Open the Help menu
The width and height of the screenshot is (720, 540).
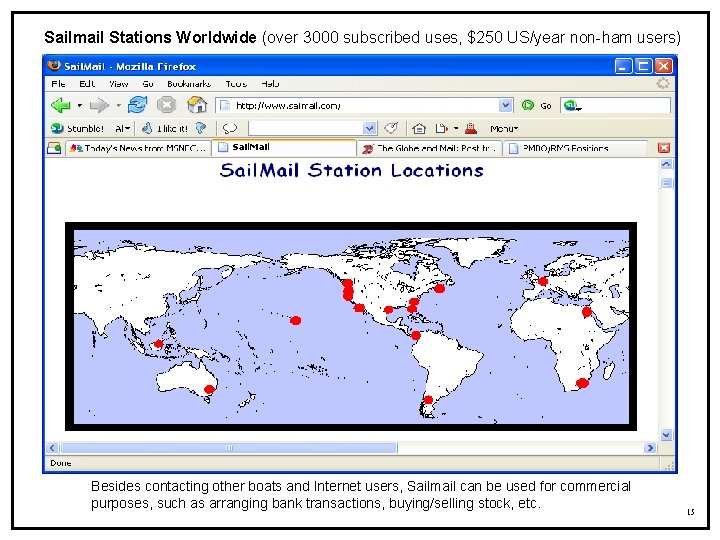(270, 84)
